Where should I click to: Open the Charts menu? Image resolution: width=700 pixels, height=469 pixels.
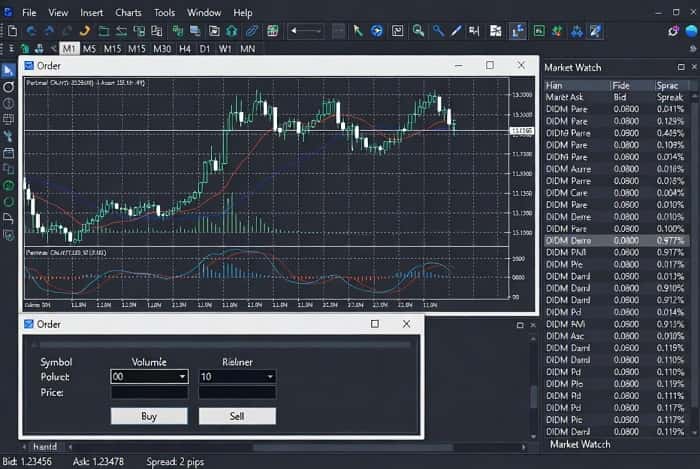pyautogui.click(x=128, y=13)
